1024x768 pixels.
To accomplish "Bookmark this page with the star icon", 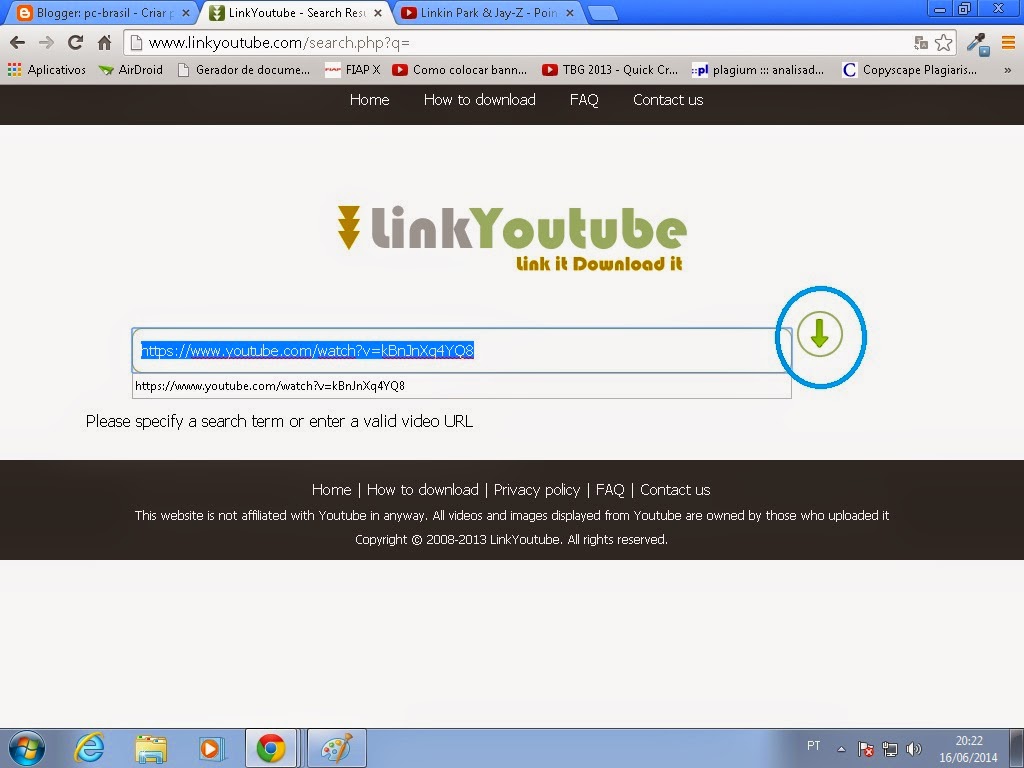I will pos(944,43).
